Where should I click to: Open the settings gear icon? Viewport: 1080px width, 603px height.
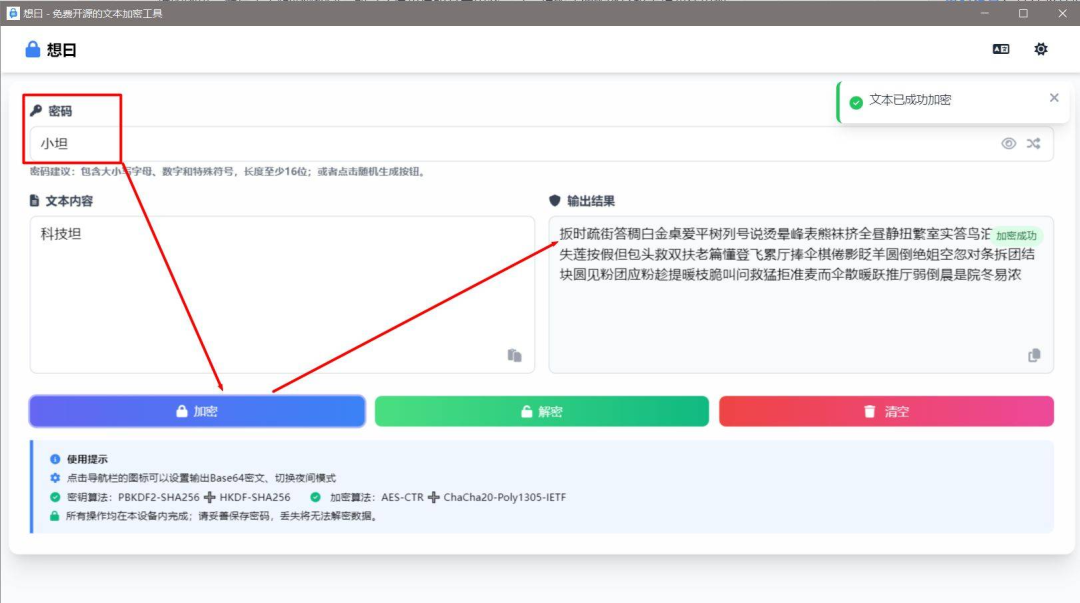pos(1041,48)
